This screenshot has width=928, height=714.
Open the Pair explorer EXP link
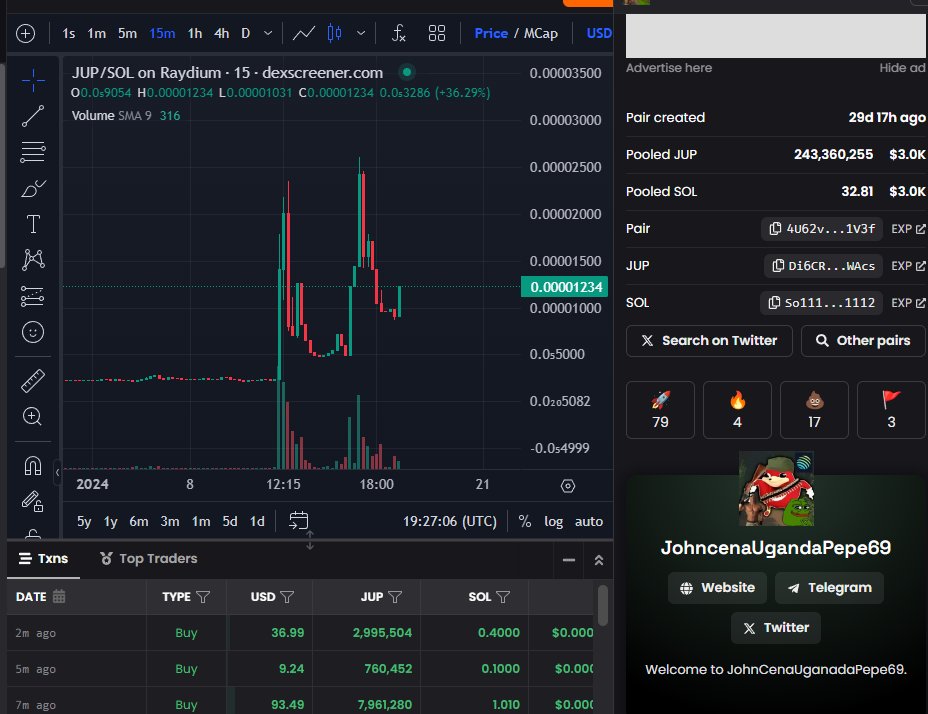coord(908,229)
